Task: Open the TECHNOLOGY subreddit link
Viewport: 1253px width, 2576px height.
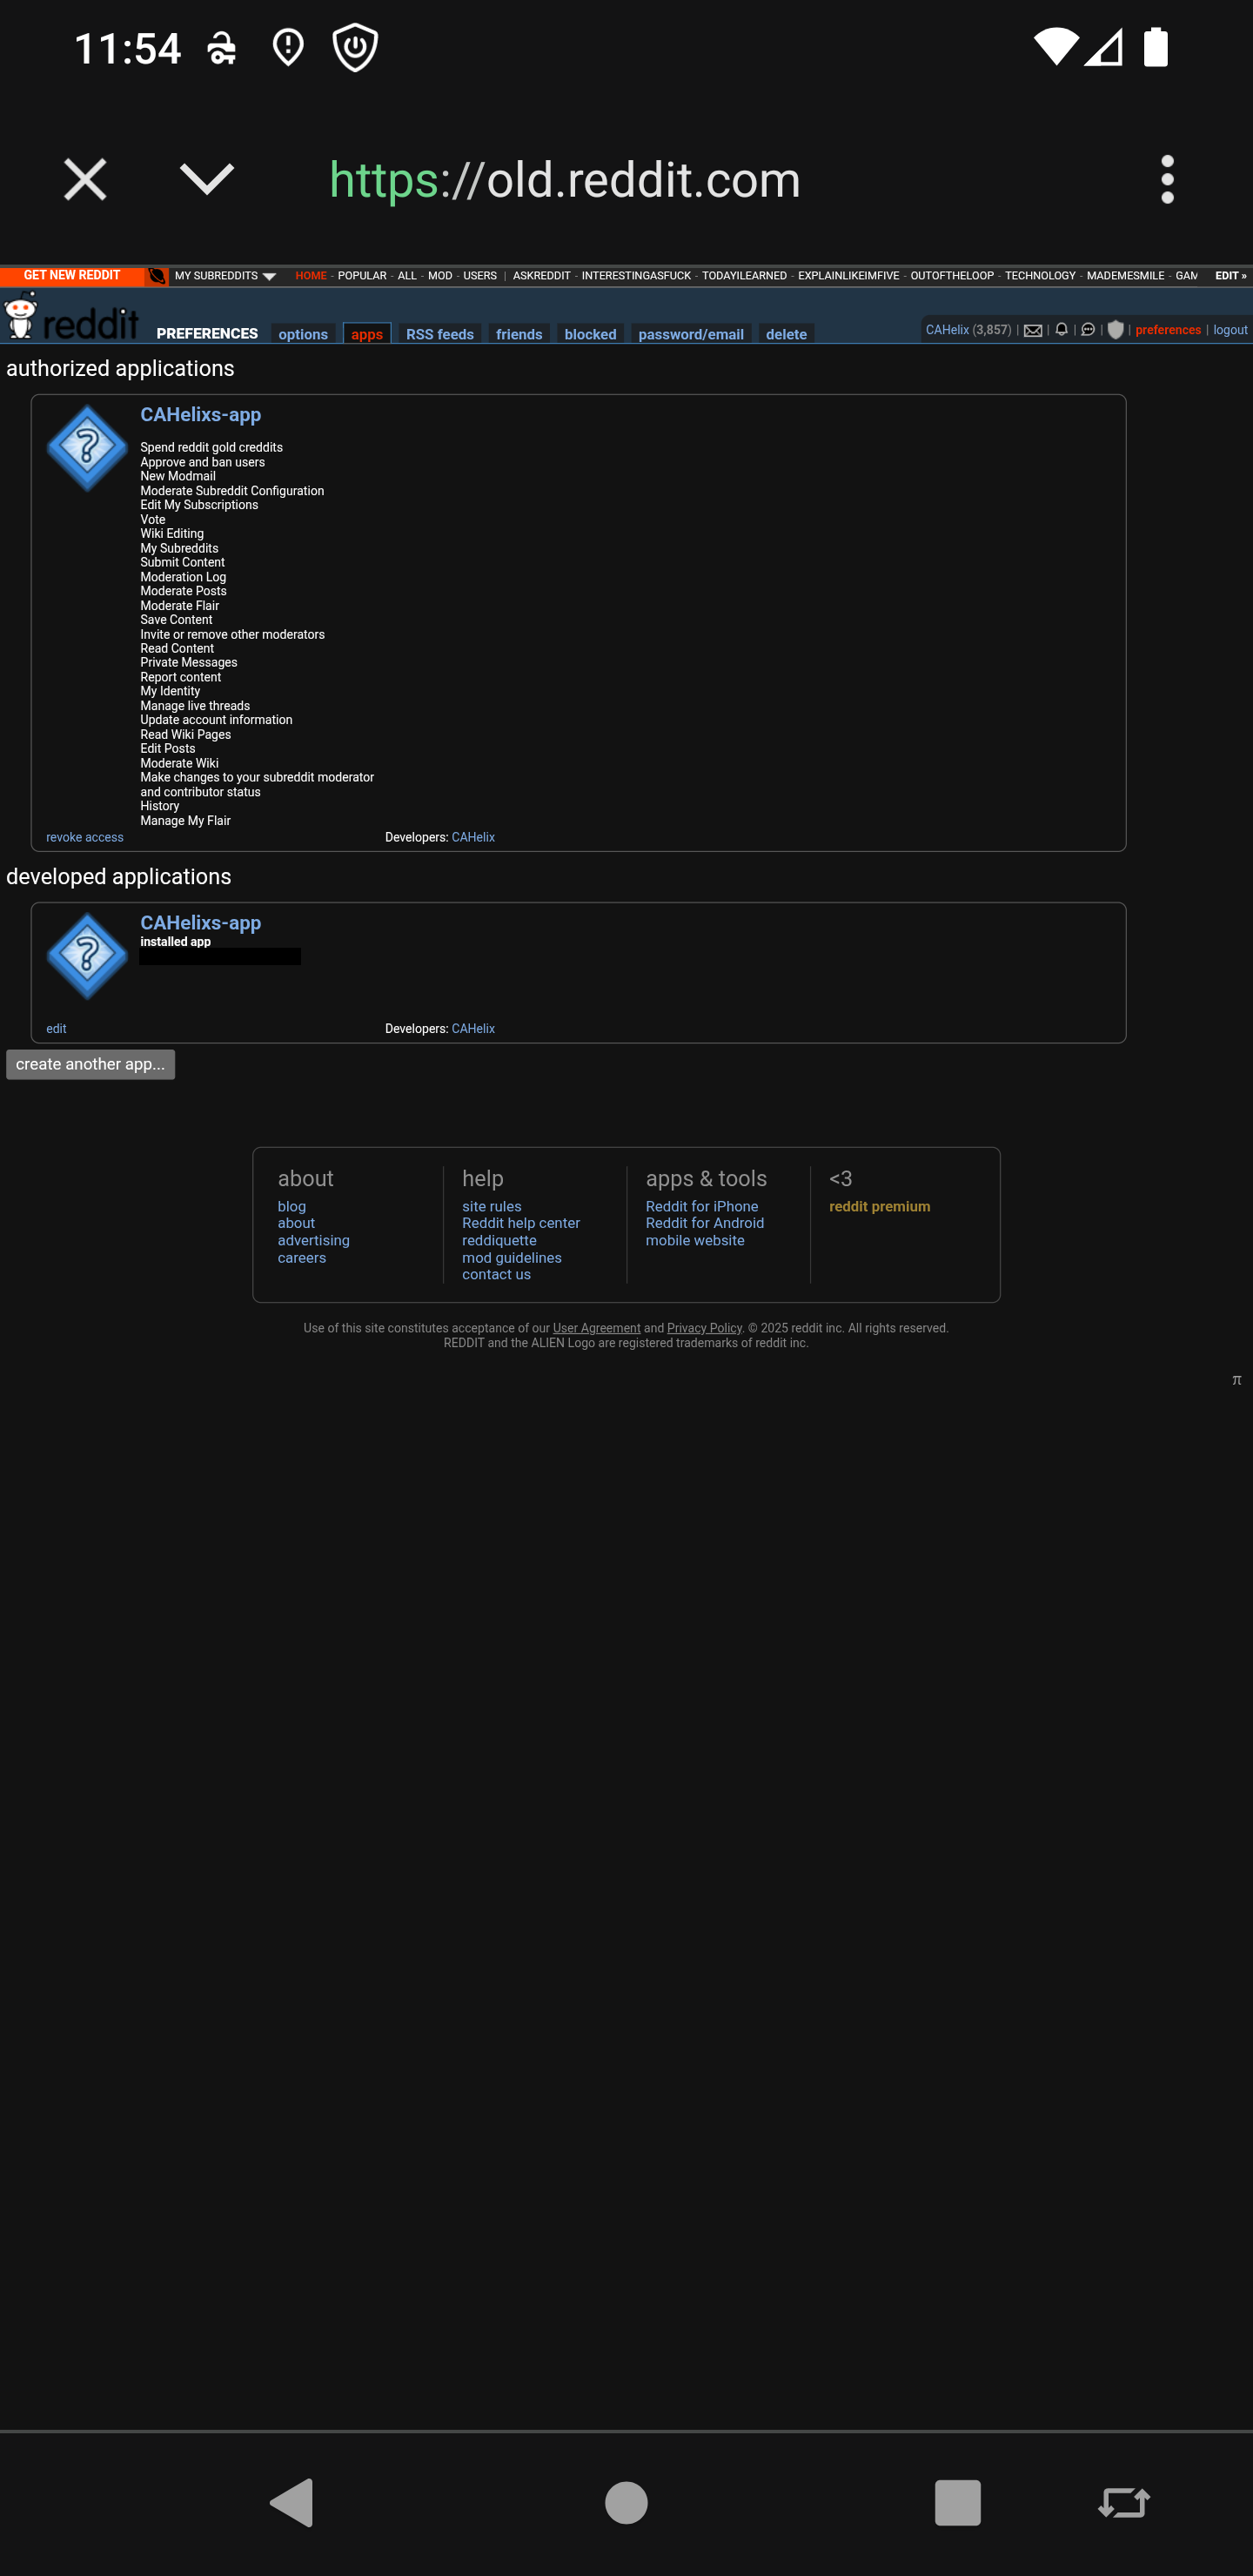Action: coord(1040,276)
